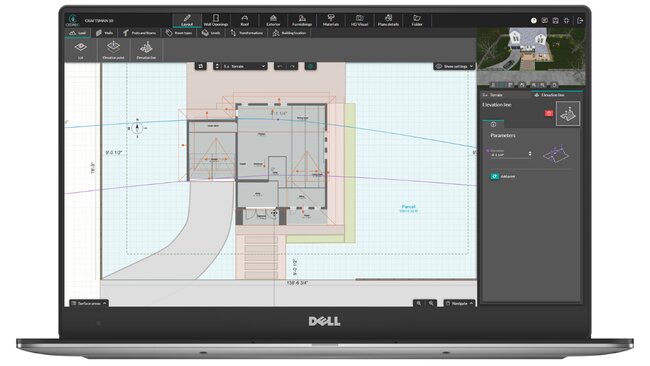Click the redo arrow
Image resolution: width=650 pixels, height=366 pixels.
coord(292,66)
